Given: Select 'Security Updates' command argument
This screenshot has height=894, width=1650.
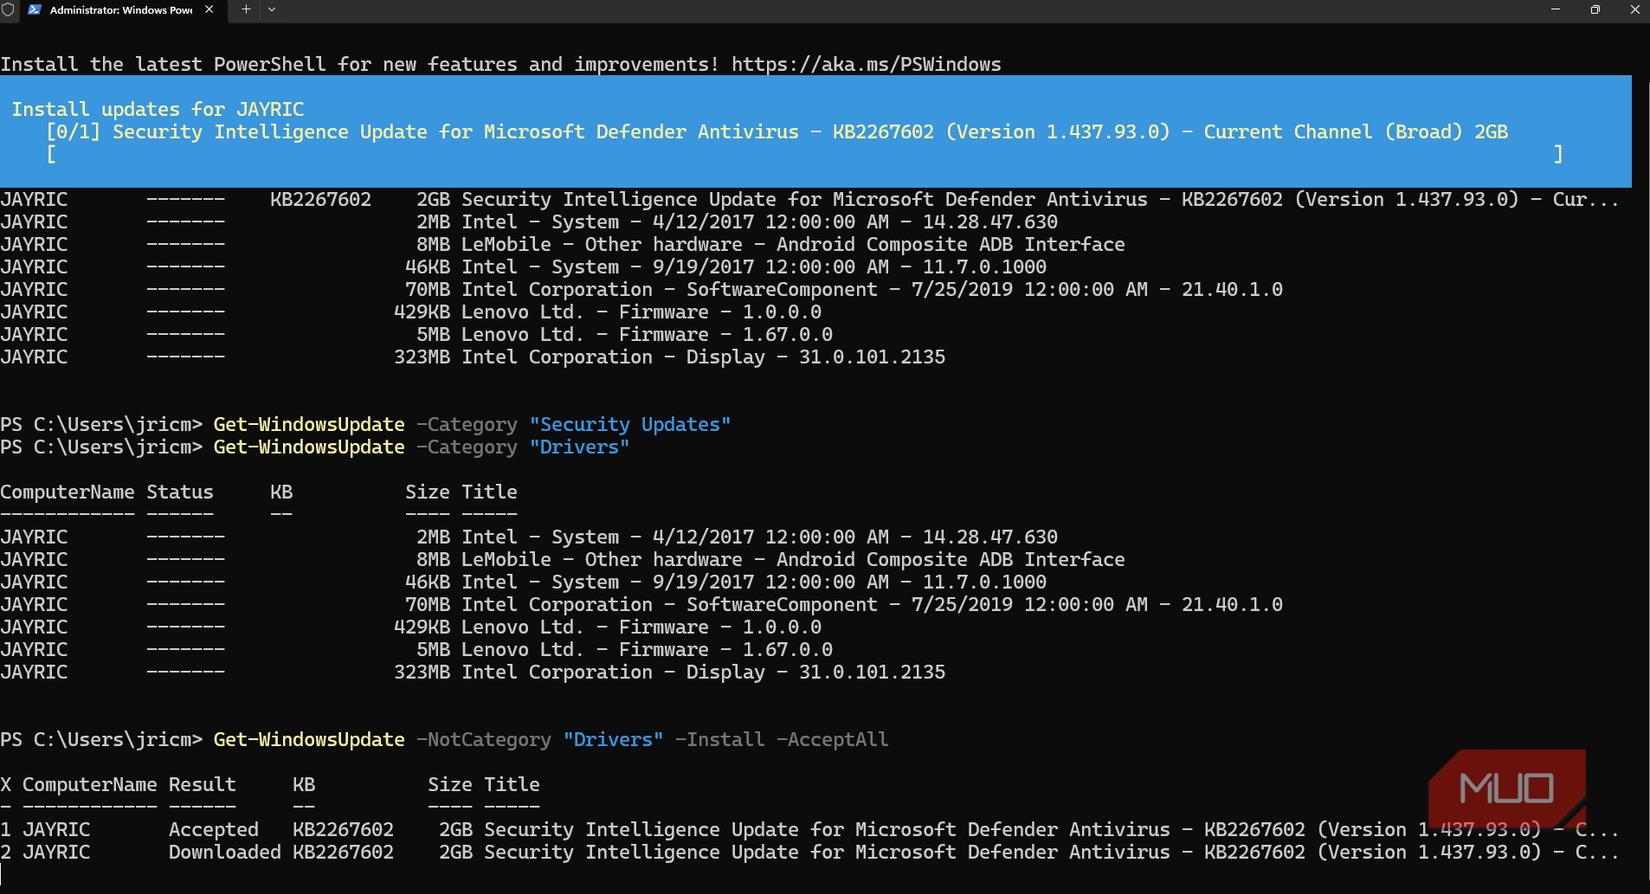Looking at the screenshot, I should click(630, 424).
